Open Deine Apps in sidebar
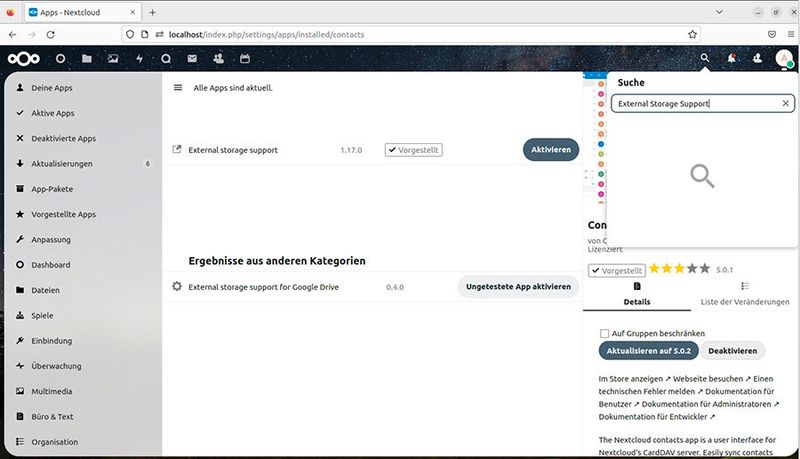Screen dimensions: 800x459 pyautogui.click(x=84, y=88)
